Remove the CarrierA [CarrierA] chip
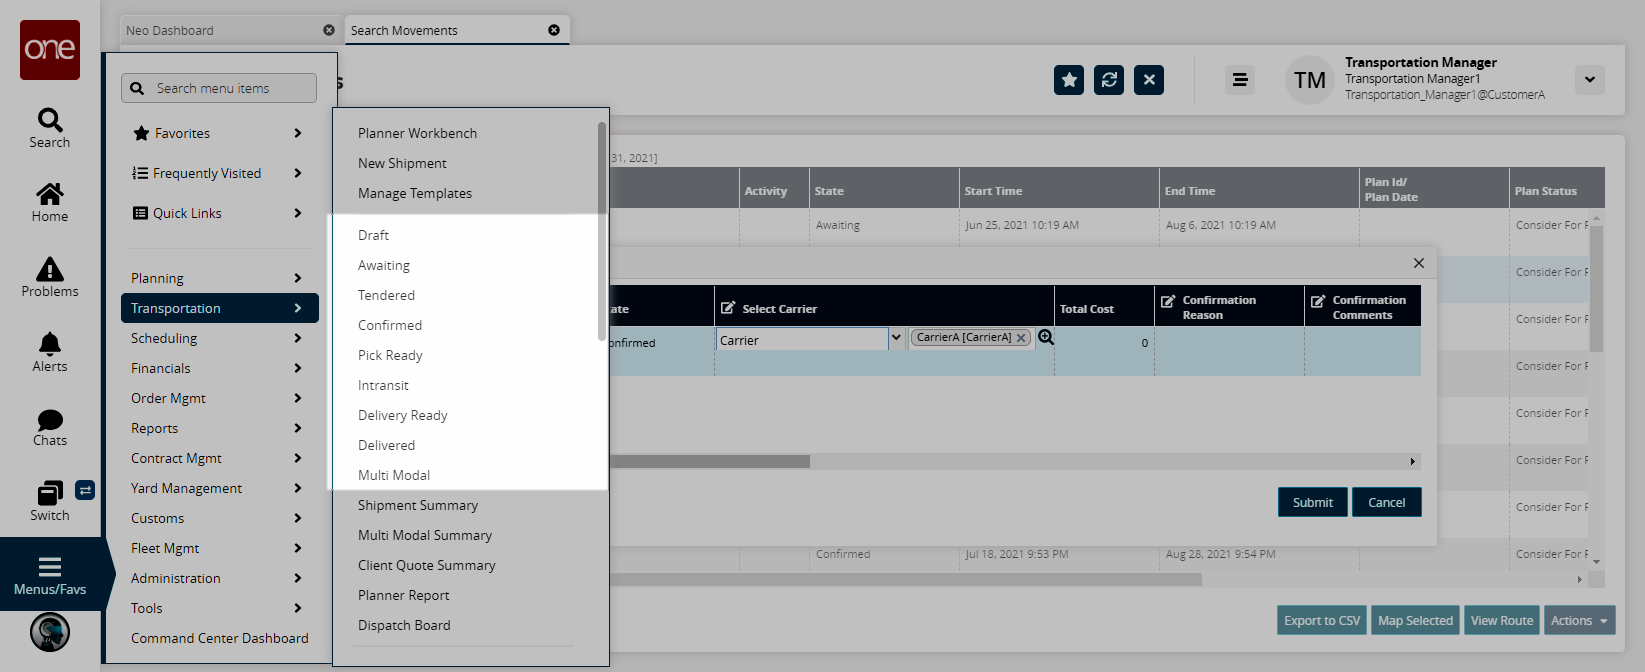1645x672 pixels. tap(1021, 338)
